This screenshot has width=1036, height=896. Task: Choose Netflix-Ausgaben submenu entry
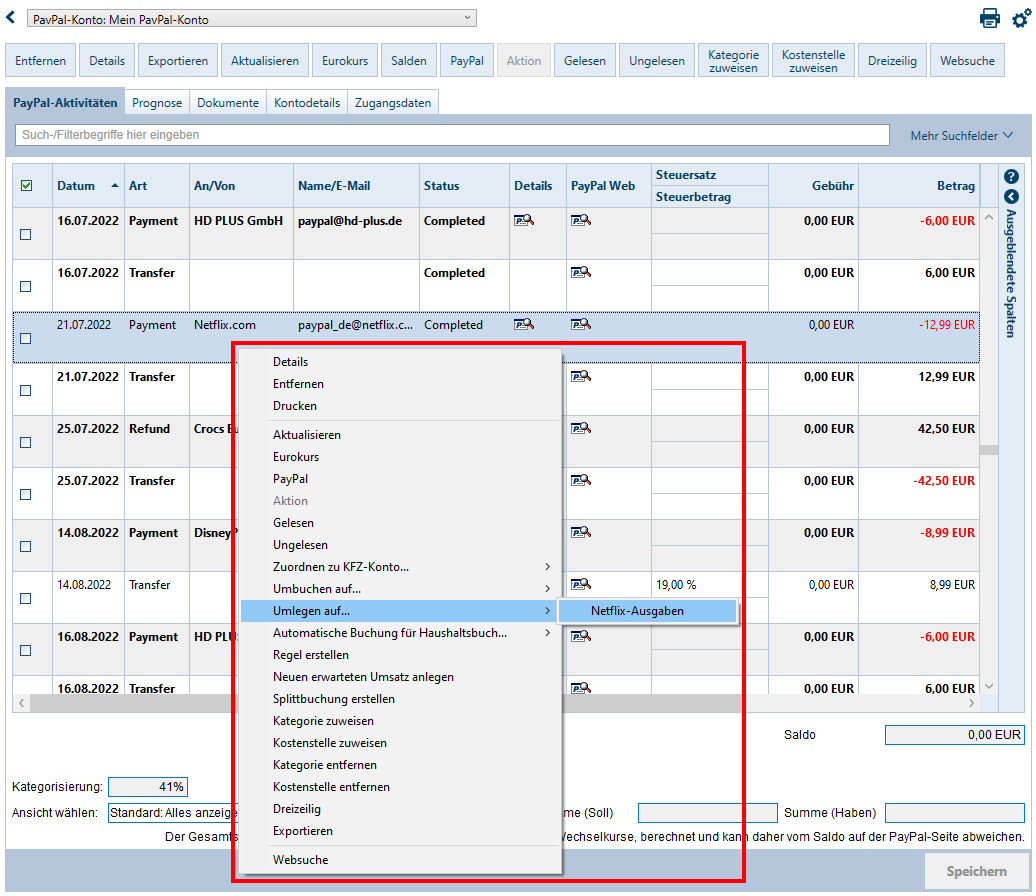click(x=648, y=611)
